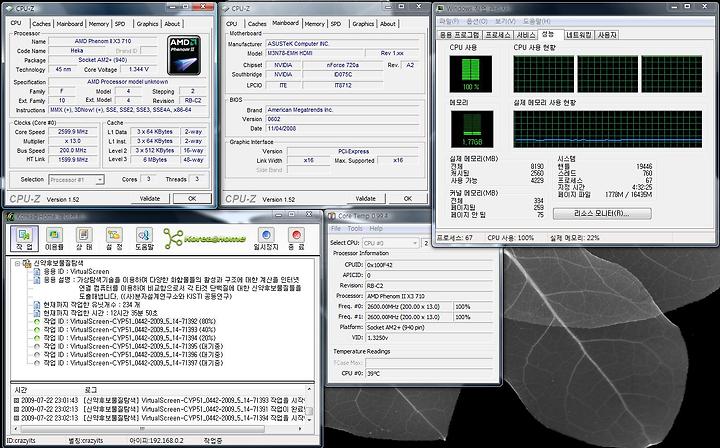Click the AMD Phenom II X3 710 name field in CPU-Z

pyautogui.click(x=102, y=41)
